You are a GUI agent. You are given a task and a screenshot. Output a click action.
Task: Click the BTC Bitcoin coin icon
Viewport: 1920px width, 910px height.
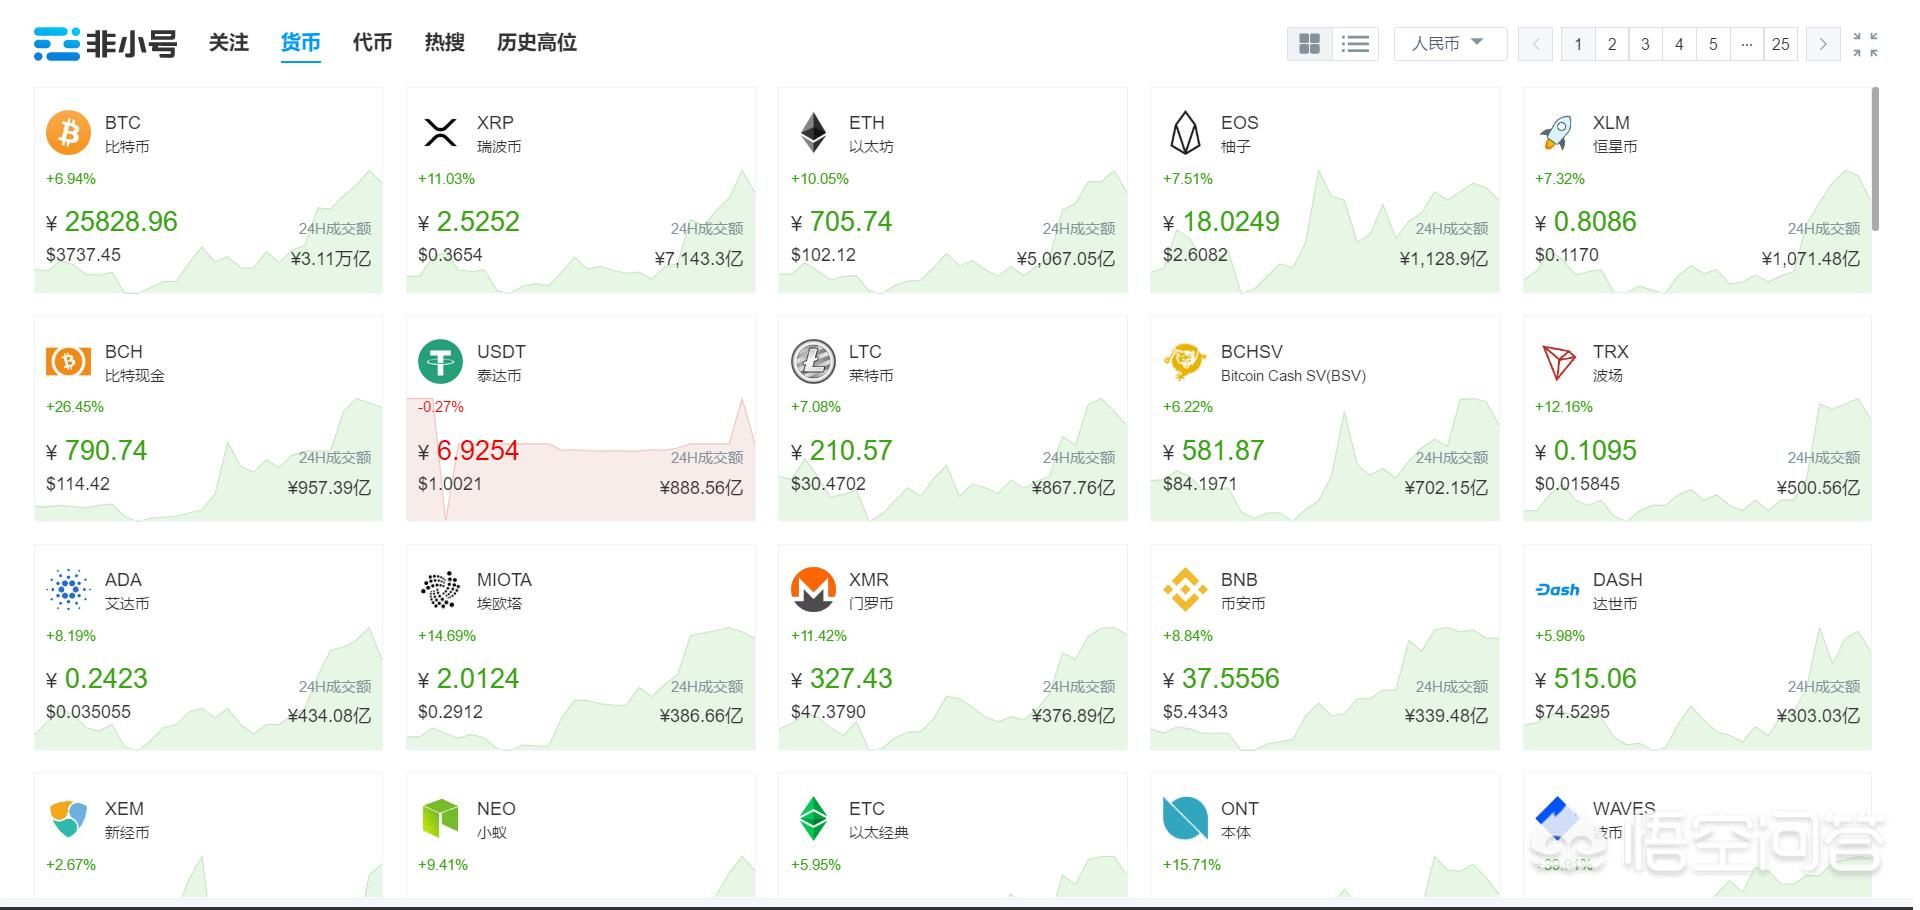68,132
